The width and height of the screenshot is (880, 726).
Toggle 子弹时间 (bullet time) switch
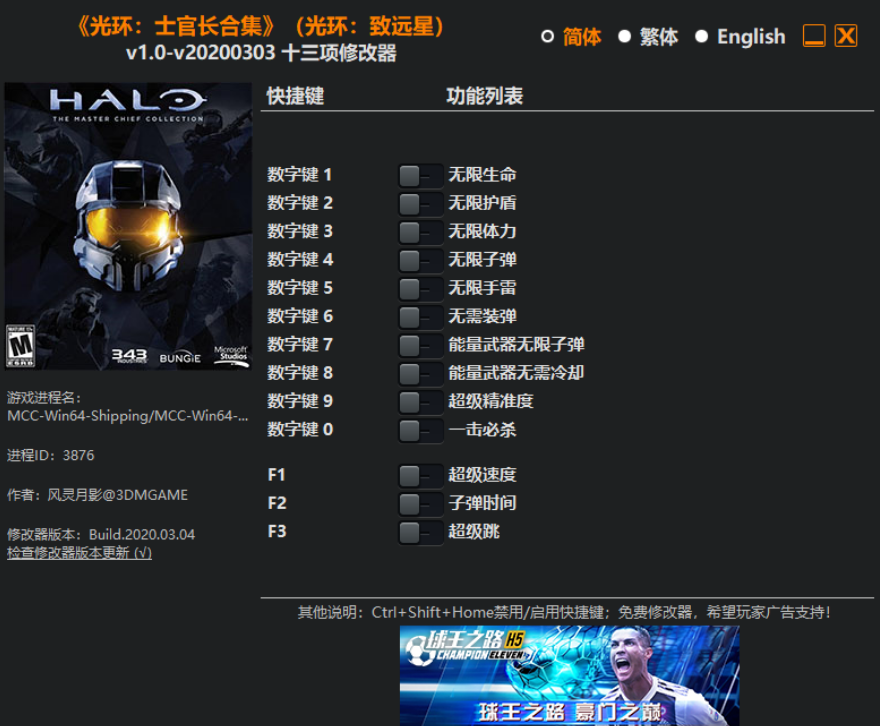(420, 504)
